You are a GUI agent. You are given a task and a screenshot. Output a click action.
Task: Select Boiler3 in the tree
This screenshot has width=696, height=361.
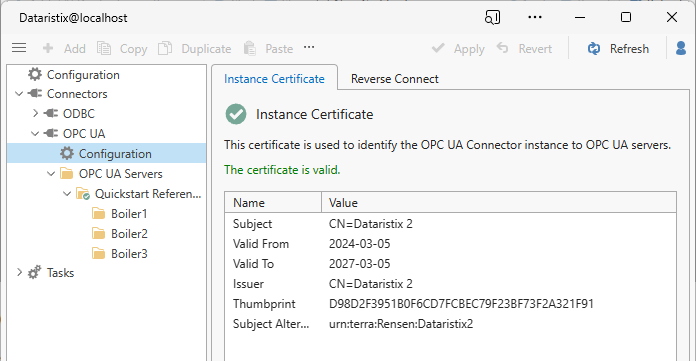tap(129, 254)
